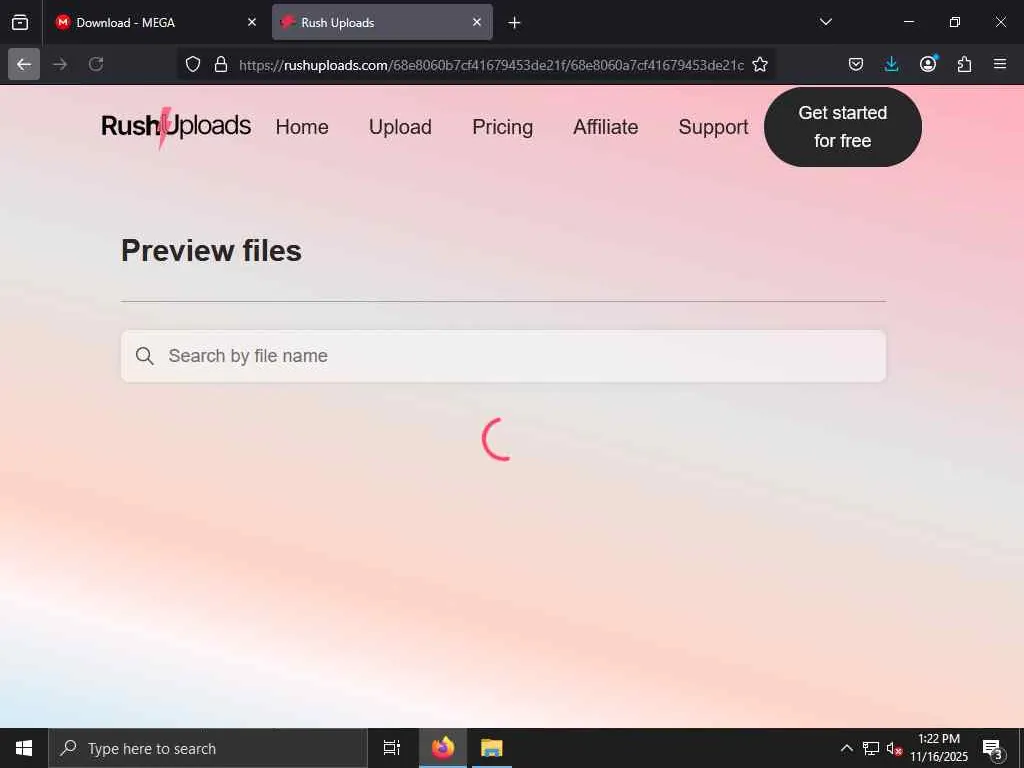Minimize the Firefox window
The height and width of the screenshot is (768, 1024).
[909, 22]
